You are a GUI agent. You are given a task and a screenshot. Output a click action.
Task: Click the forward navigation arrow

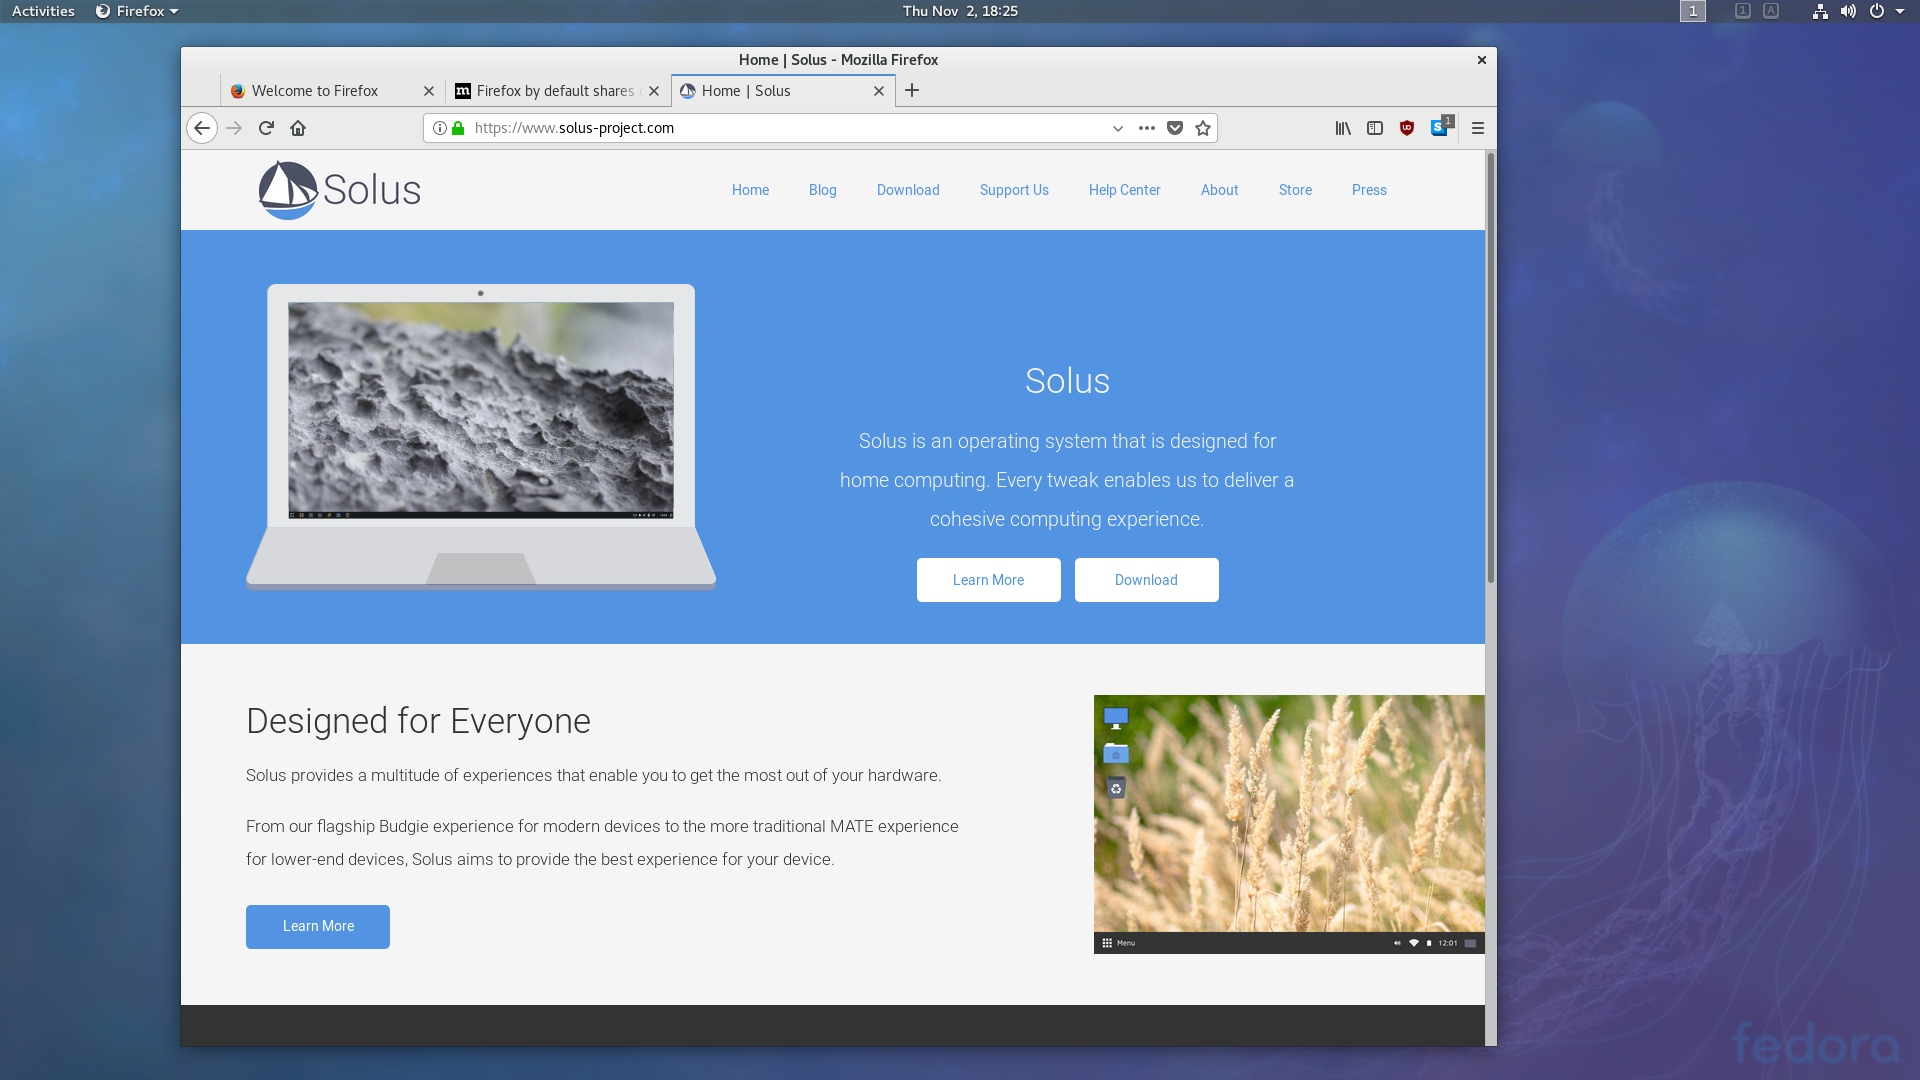point(234,128)
